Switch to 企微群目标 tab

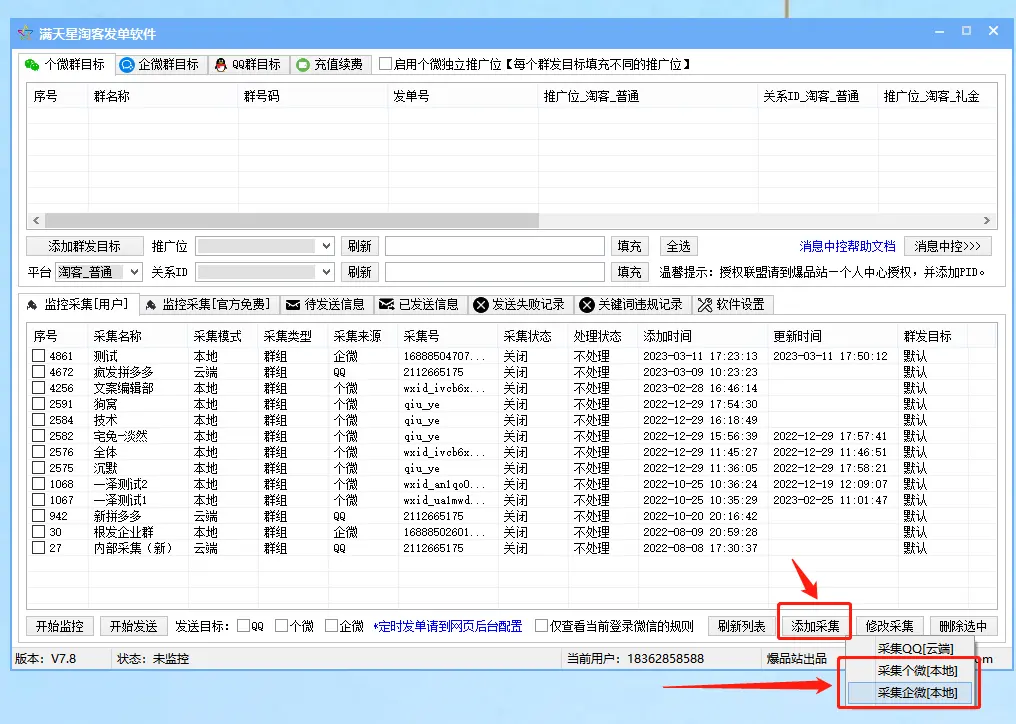click(161, 65)
